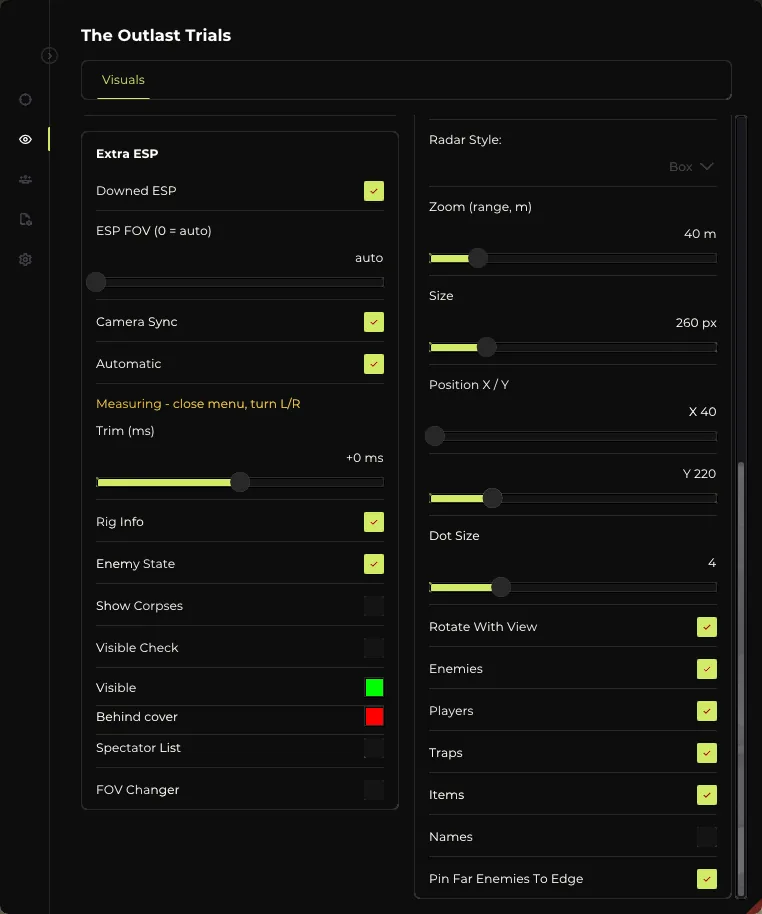The height and width of the screenshot is (914, 762).
Task: Select the eye visuals icon in sidebar
Action: tap(25, 139)
